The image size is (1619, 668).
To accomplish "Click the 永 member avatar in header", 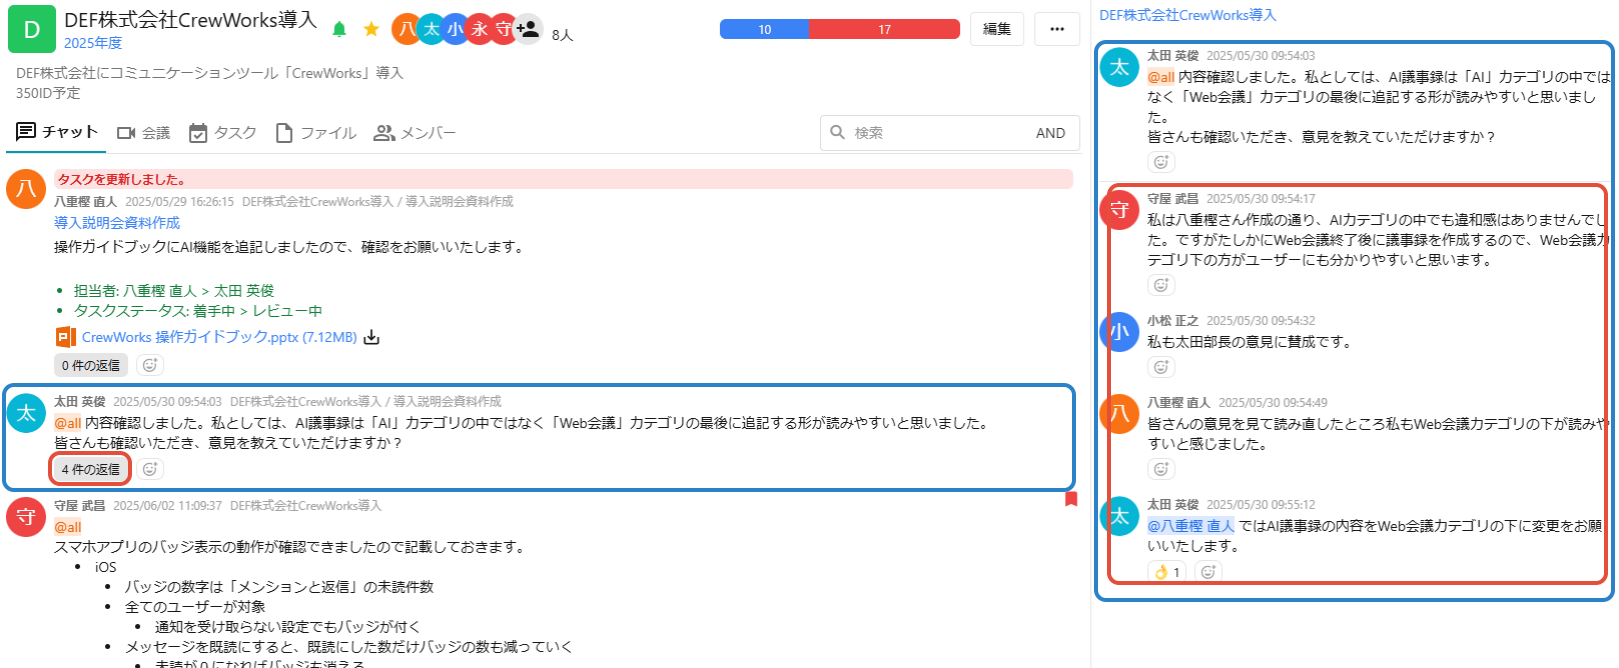I will (x=480, y=29).
